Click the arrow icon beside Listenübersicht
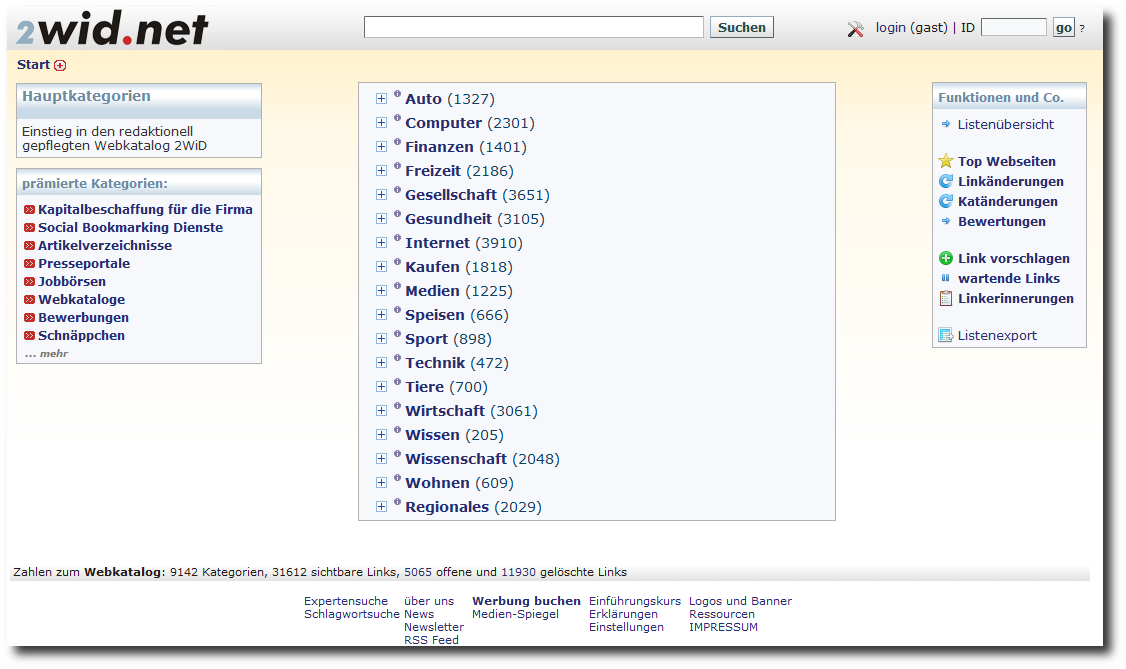This screenshot has width=1126, height=669. point(946,124)
